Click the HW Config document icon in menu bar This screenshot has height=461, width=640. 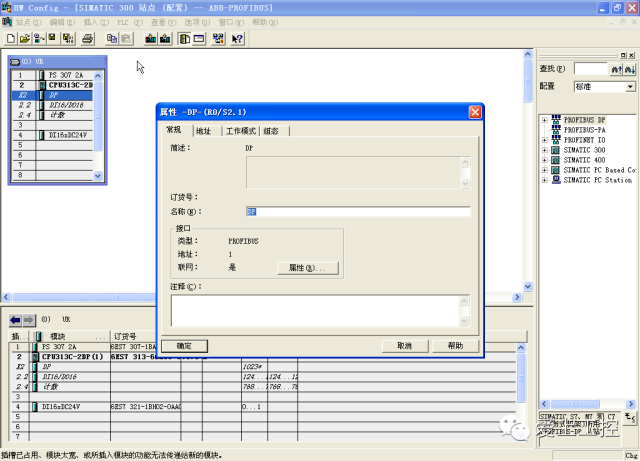[x=7, y=22]
